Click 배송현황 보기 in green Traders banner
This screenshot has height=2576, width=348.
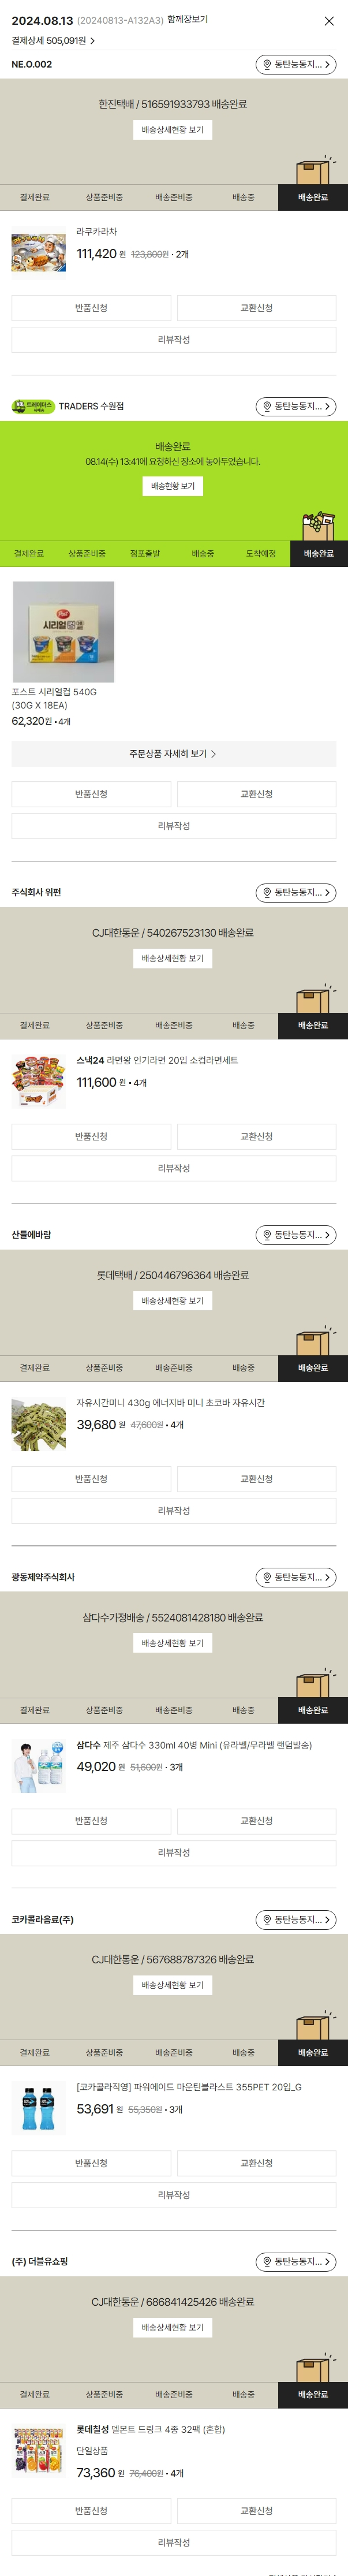coord(172,486)
